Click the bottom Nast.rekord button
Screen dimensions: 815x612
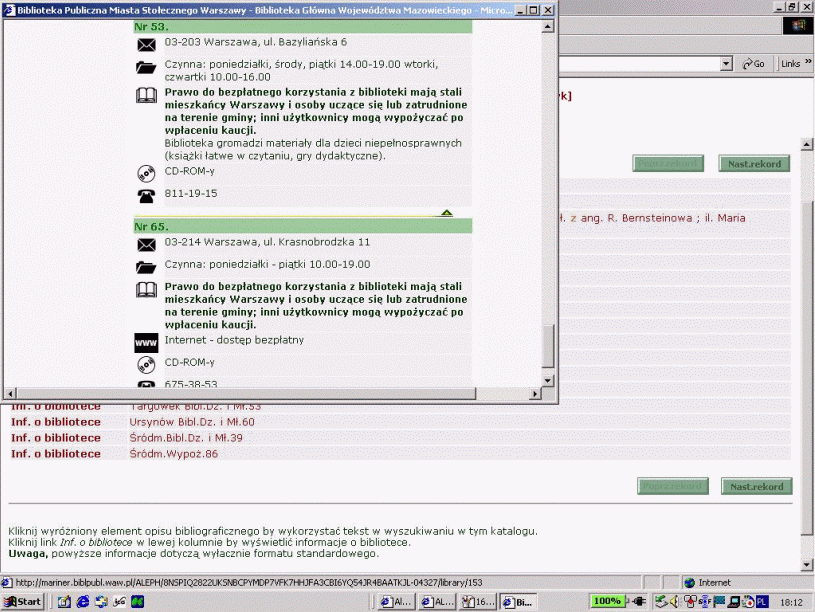tap(756, 487)
